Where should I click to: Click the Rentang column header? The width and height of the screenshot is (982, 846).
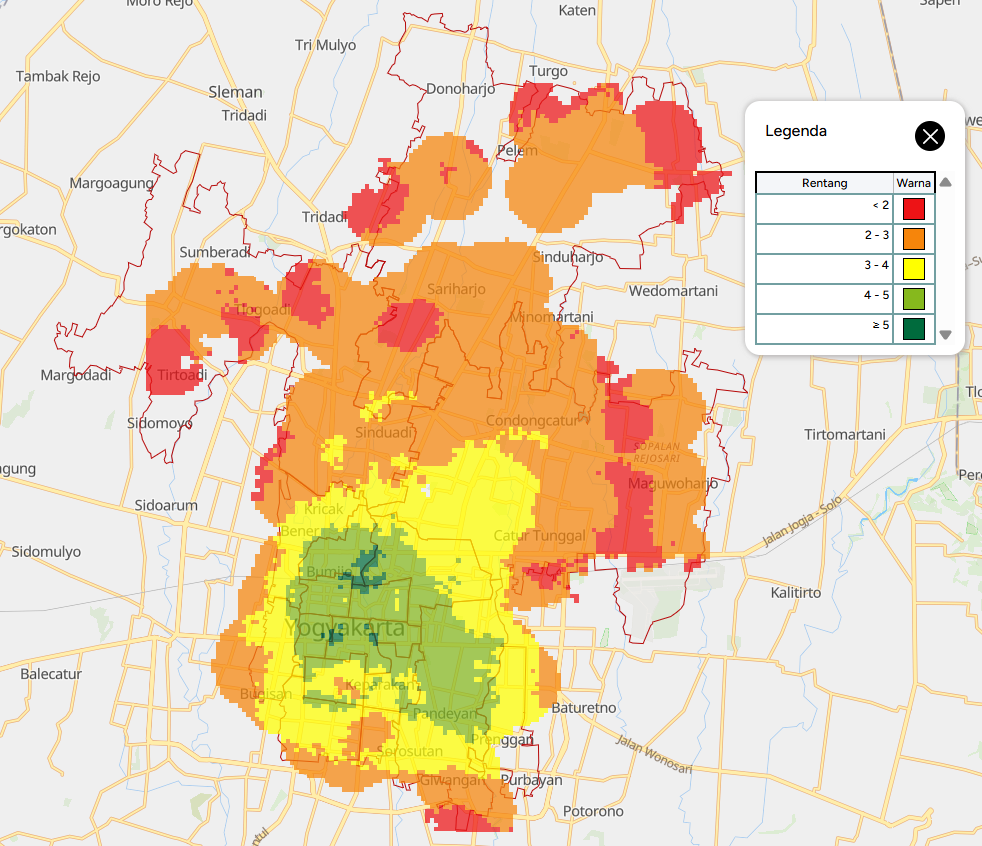pyautogui.click(x=824, y=183)
